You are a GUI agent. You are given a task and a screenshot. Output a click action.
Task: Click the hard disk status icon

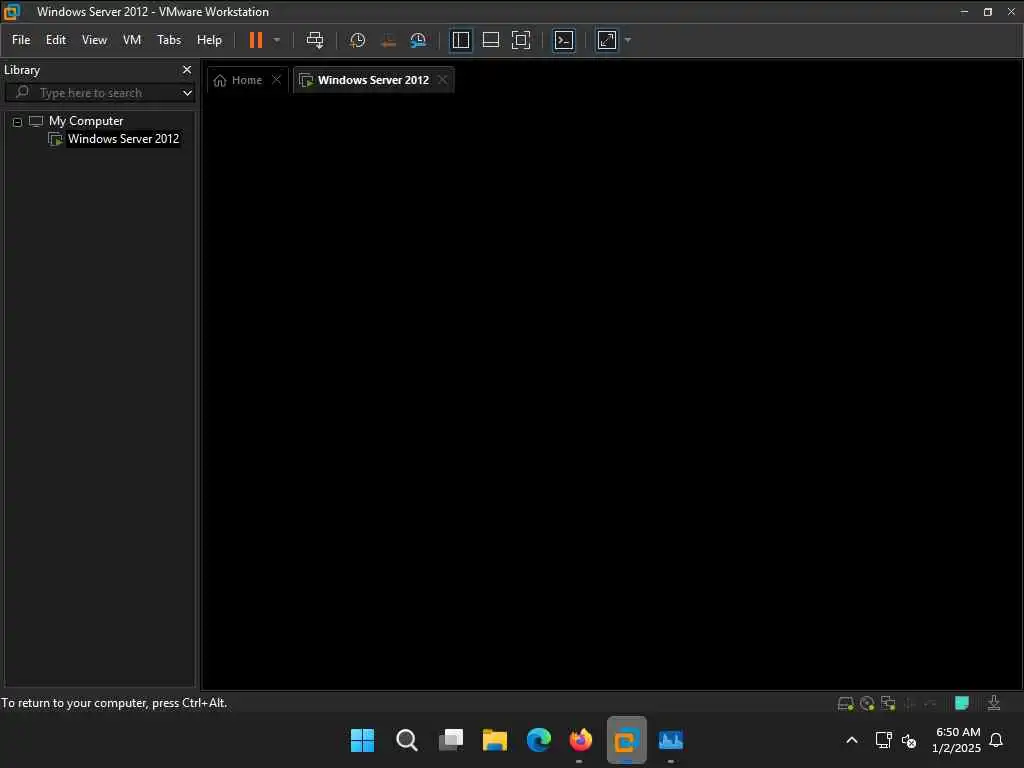coord(845,703)
